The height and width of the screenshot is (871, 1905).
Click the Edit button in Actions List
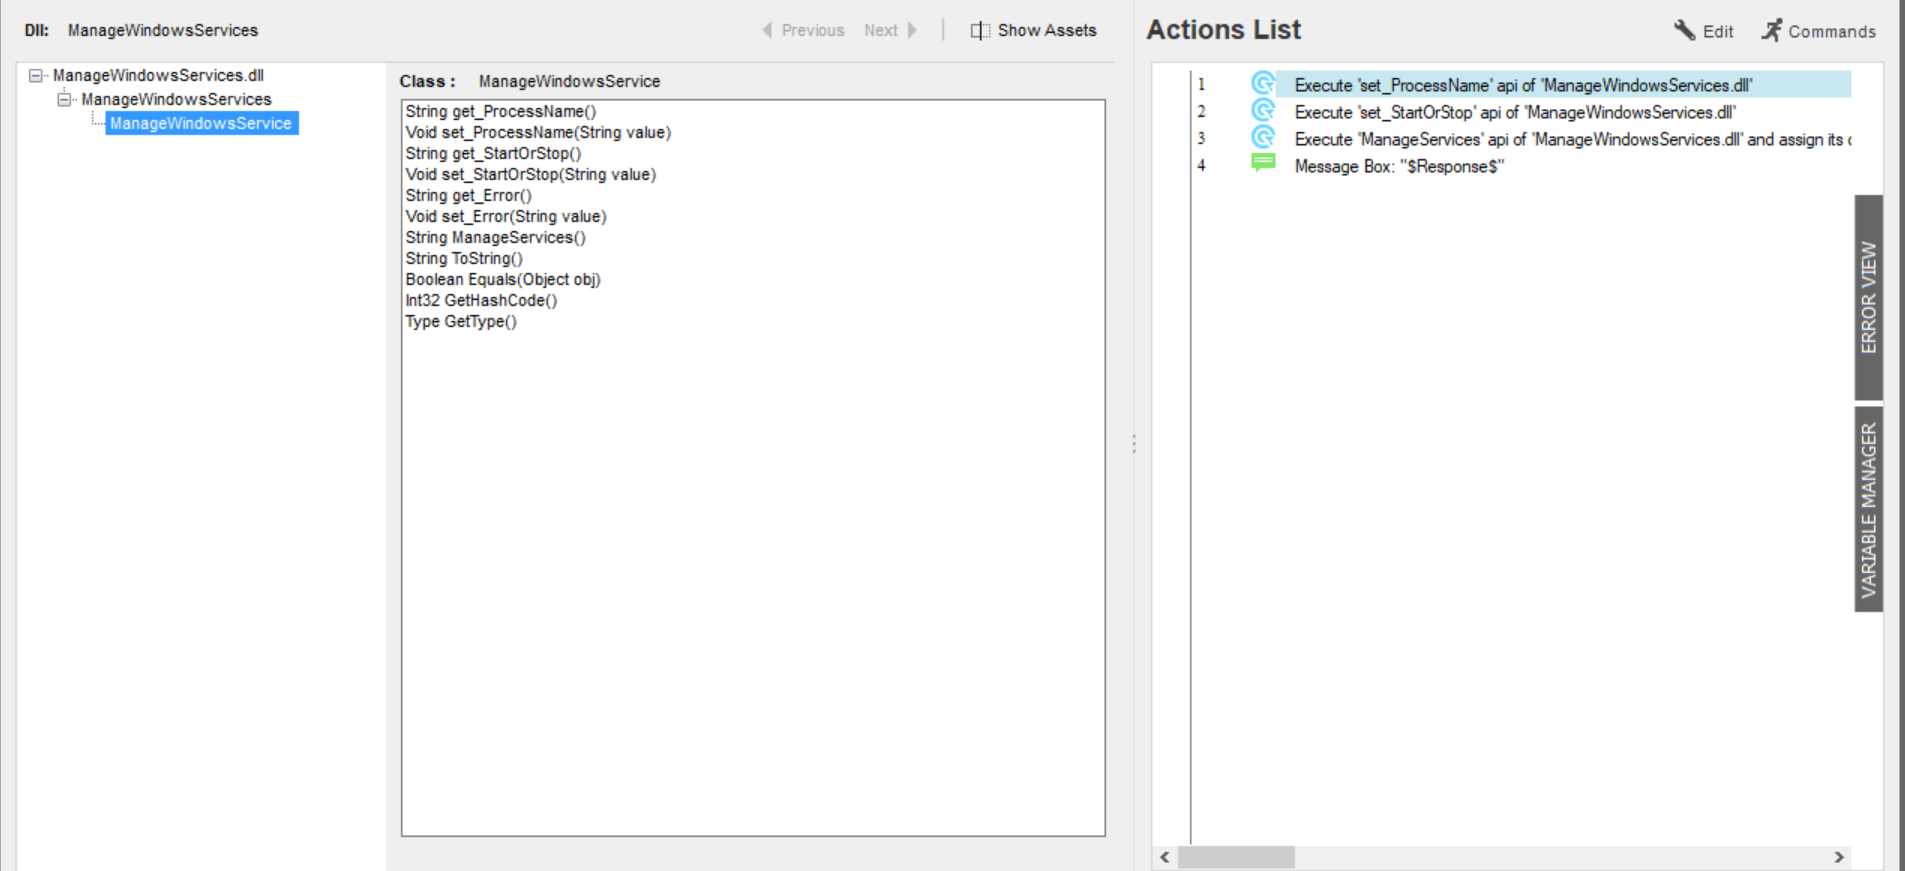(1704, 31)
